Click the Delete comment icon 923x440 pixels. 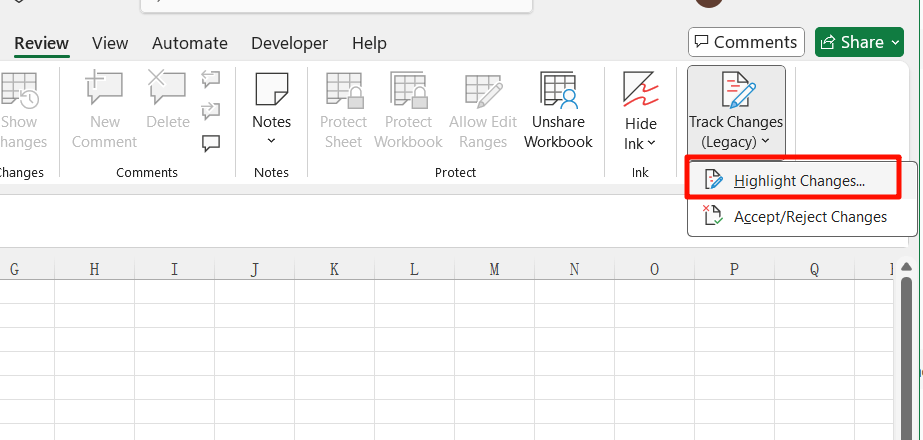point(167,88)
